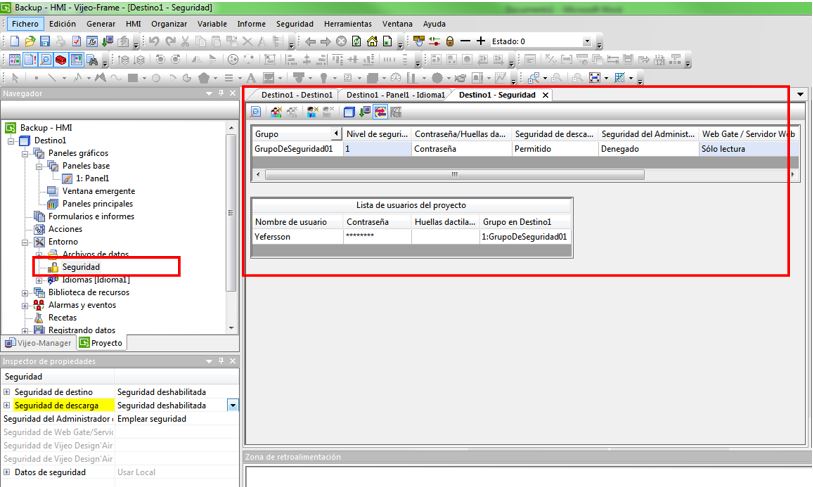Click the zoom-to-fit frame icon
The image size is (813, 487).
point(595,78)
